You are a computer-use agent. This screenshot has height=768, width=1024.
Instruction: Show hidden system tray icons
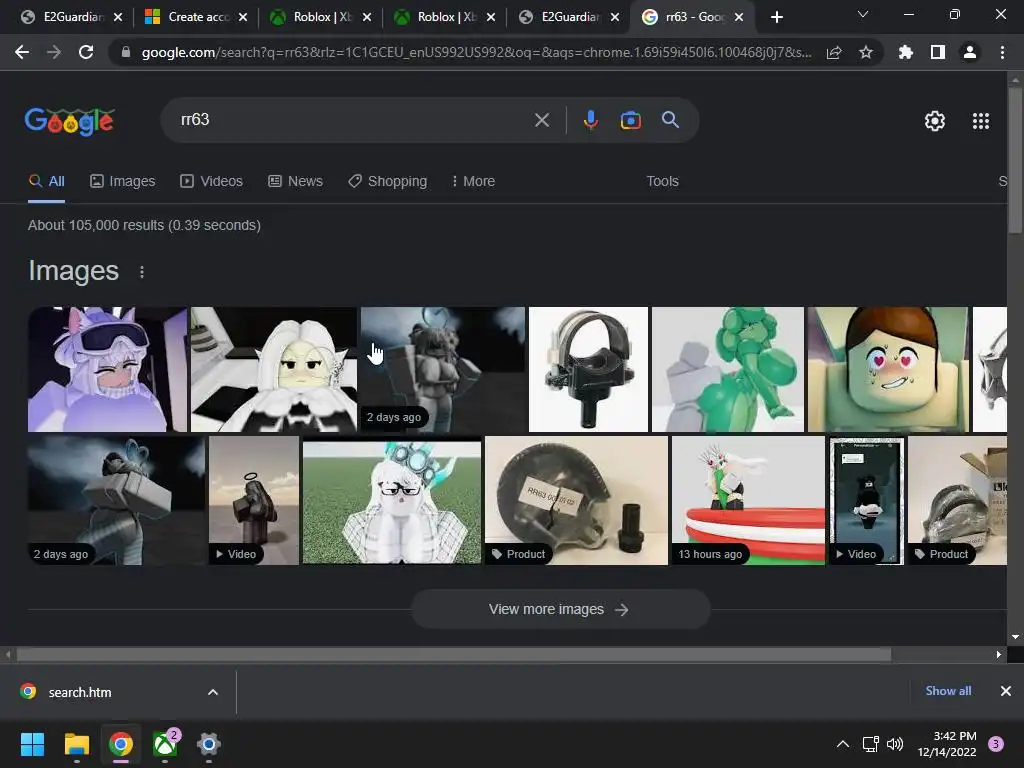point(843,744)
